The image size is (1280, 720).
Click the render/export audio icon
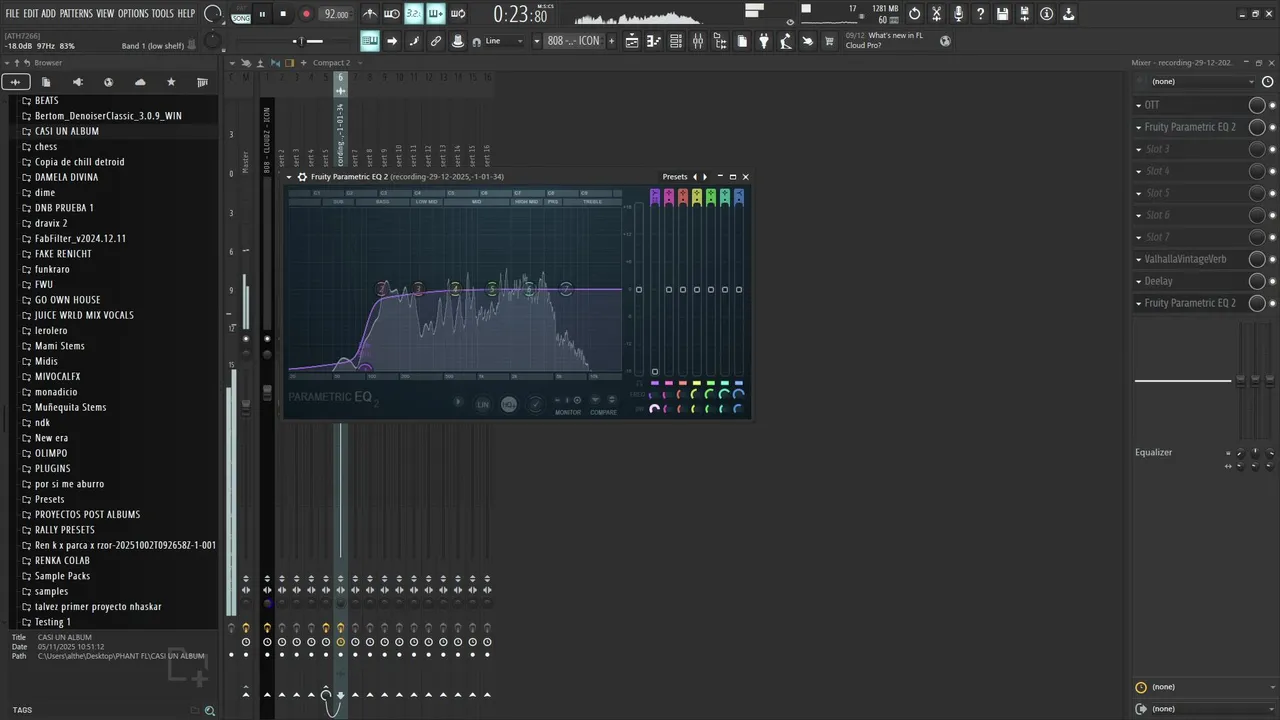click(1024, 14)
